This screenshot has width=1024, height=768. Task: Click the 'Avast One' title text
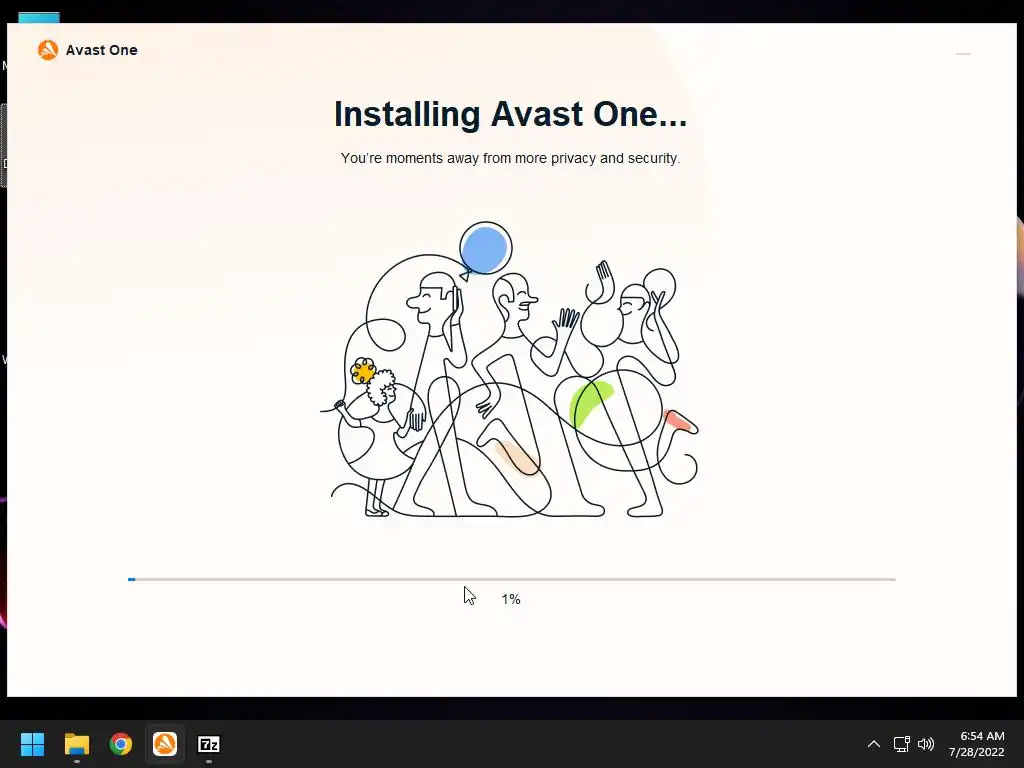(x=102, y=50)
